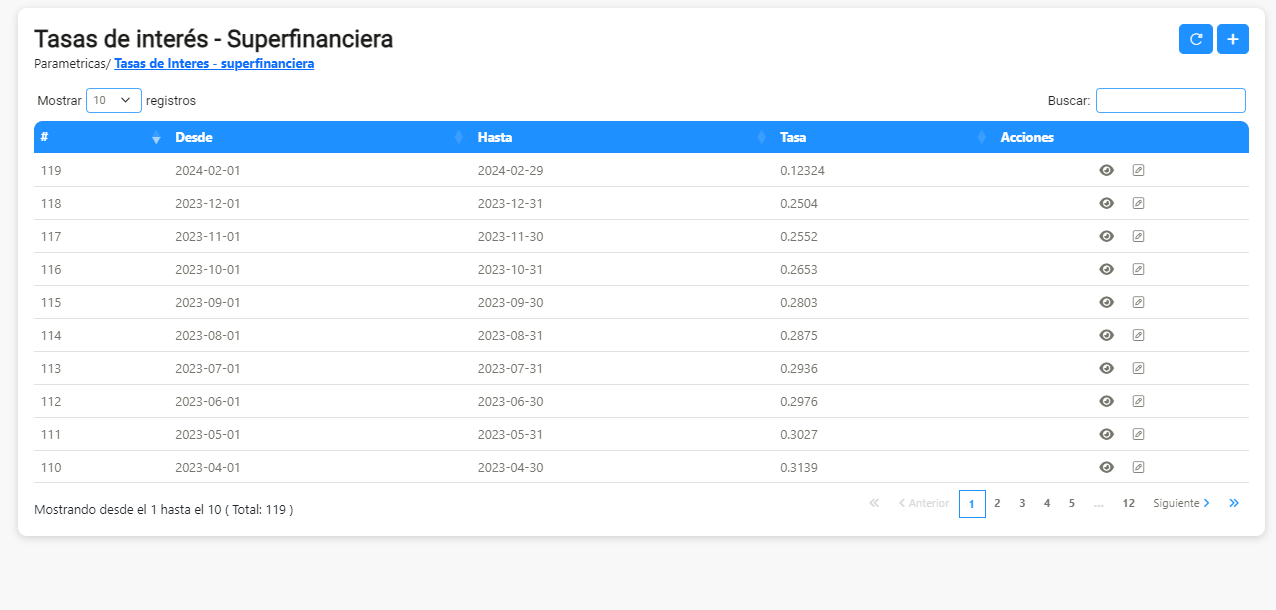Screen dimensions: 1276x610
Task: Sort the table by Hasta column
Action: (x=622, y=137)
